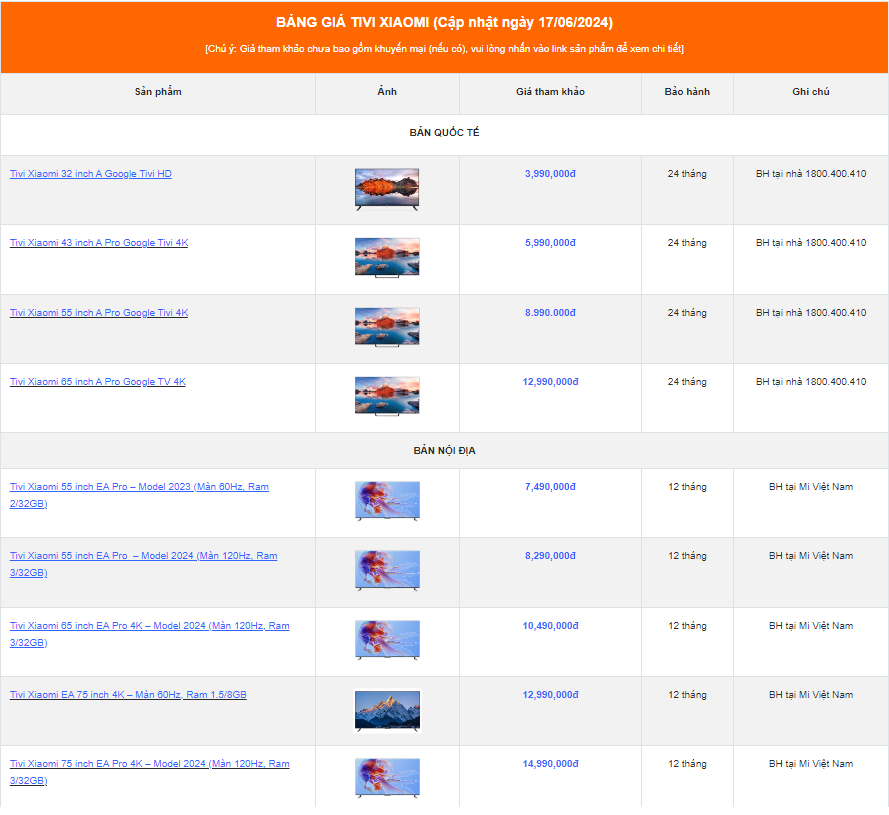Select the 12,990,000đ price of 65 inch A Pro
This screenshot has width=889, height=815.
[x=550, y=382]
